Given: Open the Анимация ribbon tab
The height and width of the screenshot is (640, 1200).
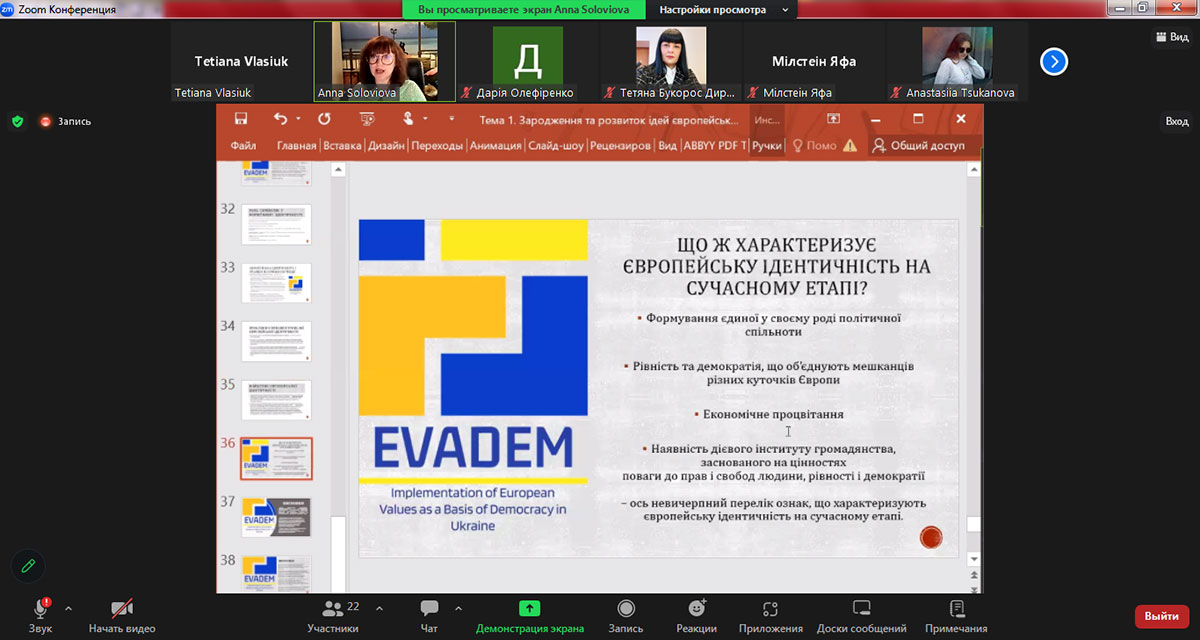Looking at the screenshot, I should (496, 145).
